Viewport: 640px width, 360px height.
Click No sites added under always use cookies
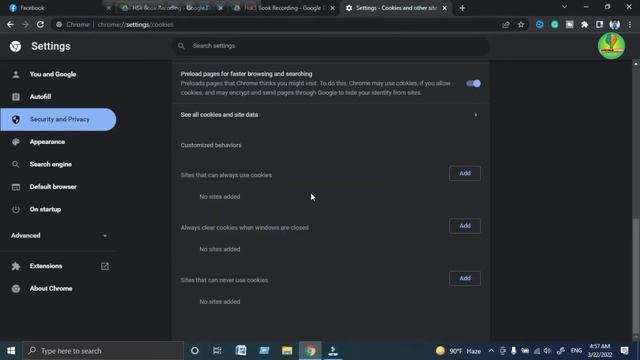pyautogui.click(x=220, y=197)
